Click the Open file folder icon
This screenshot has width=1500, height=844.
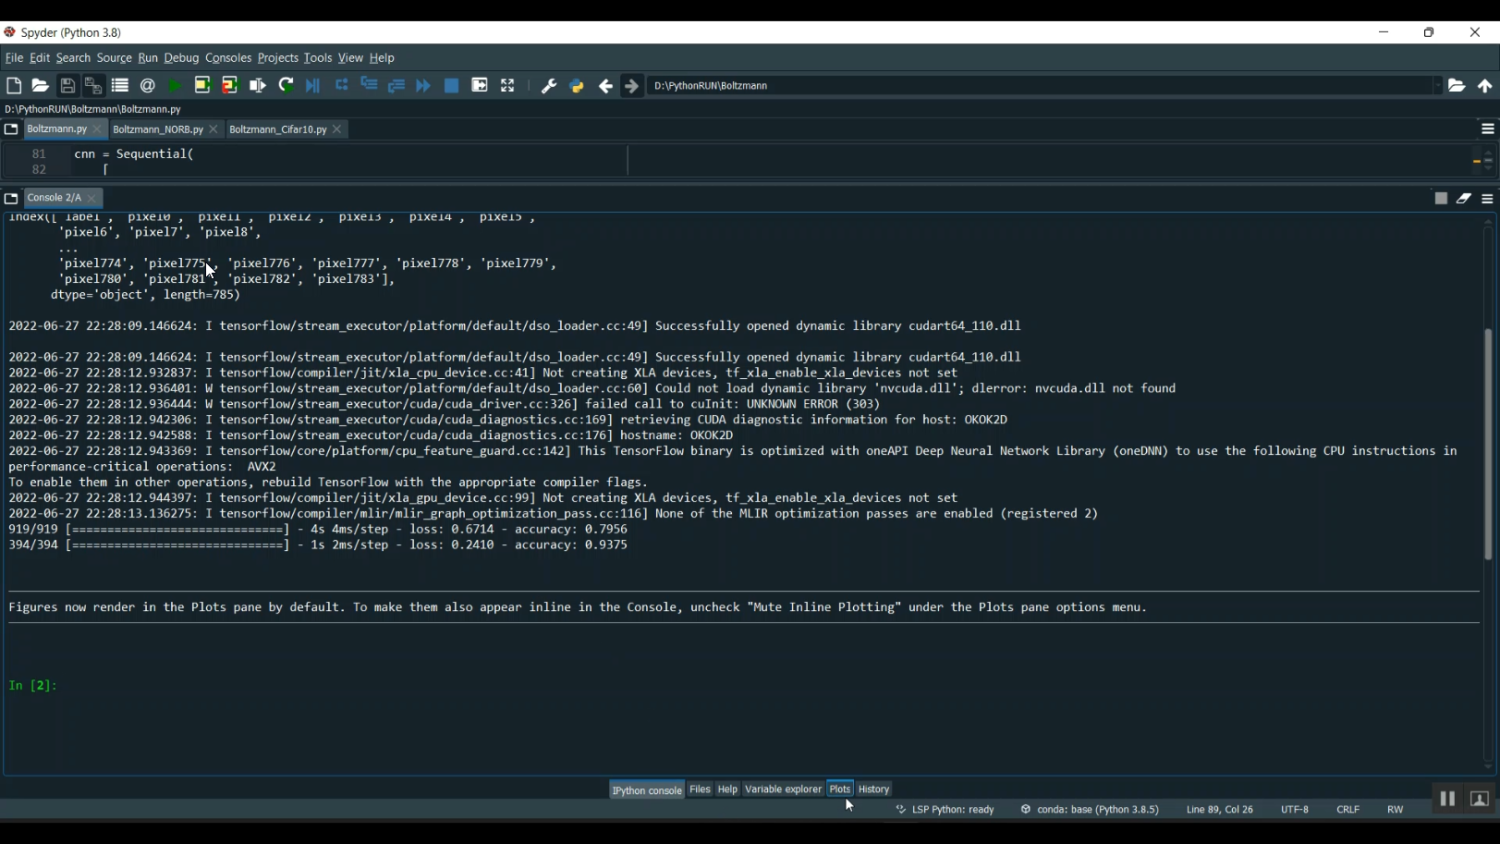point(40,86)
